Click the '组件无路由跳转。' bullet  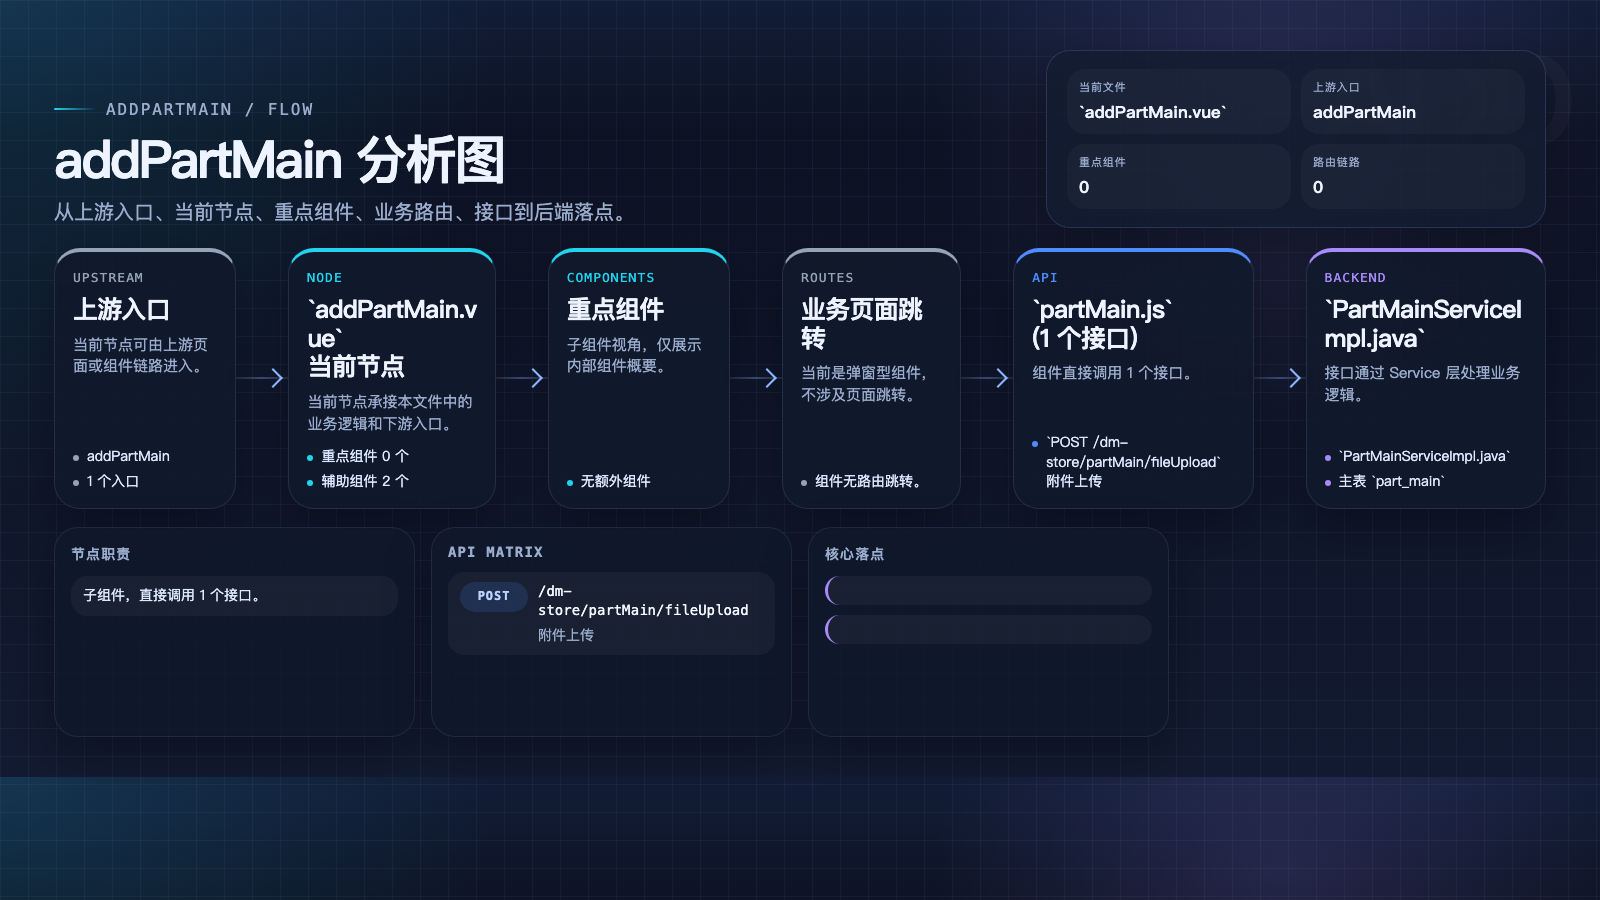pos(867,481)
